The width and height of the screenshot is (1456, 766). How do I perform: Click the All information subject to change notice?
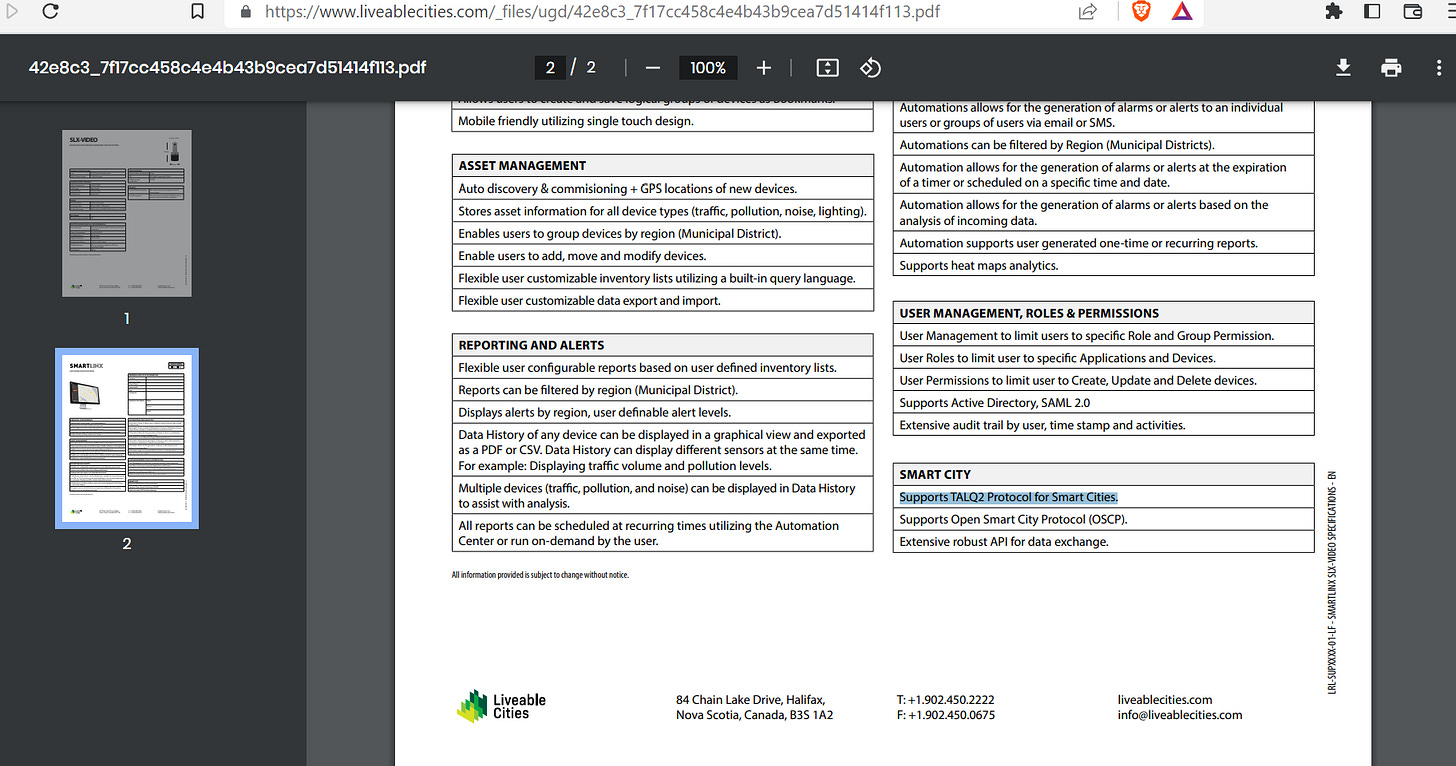[540, 575]
